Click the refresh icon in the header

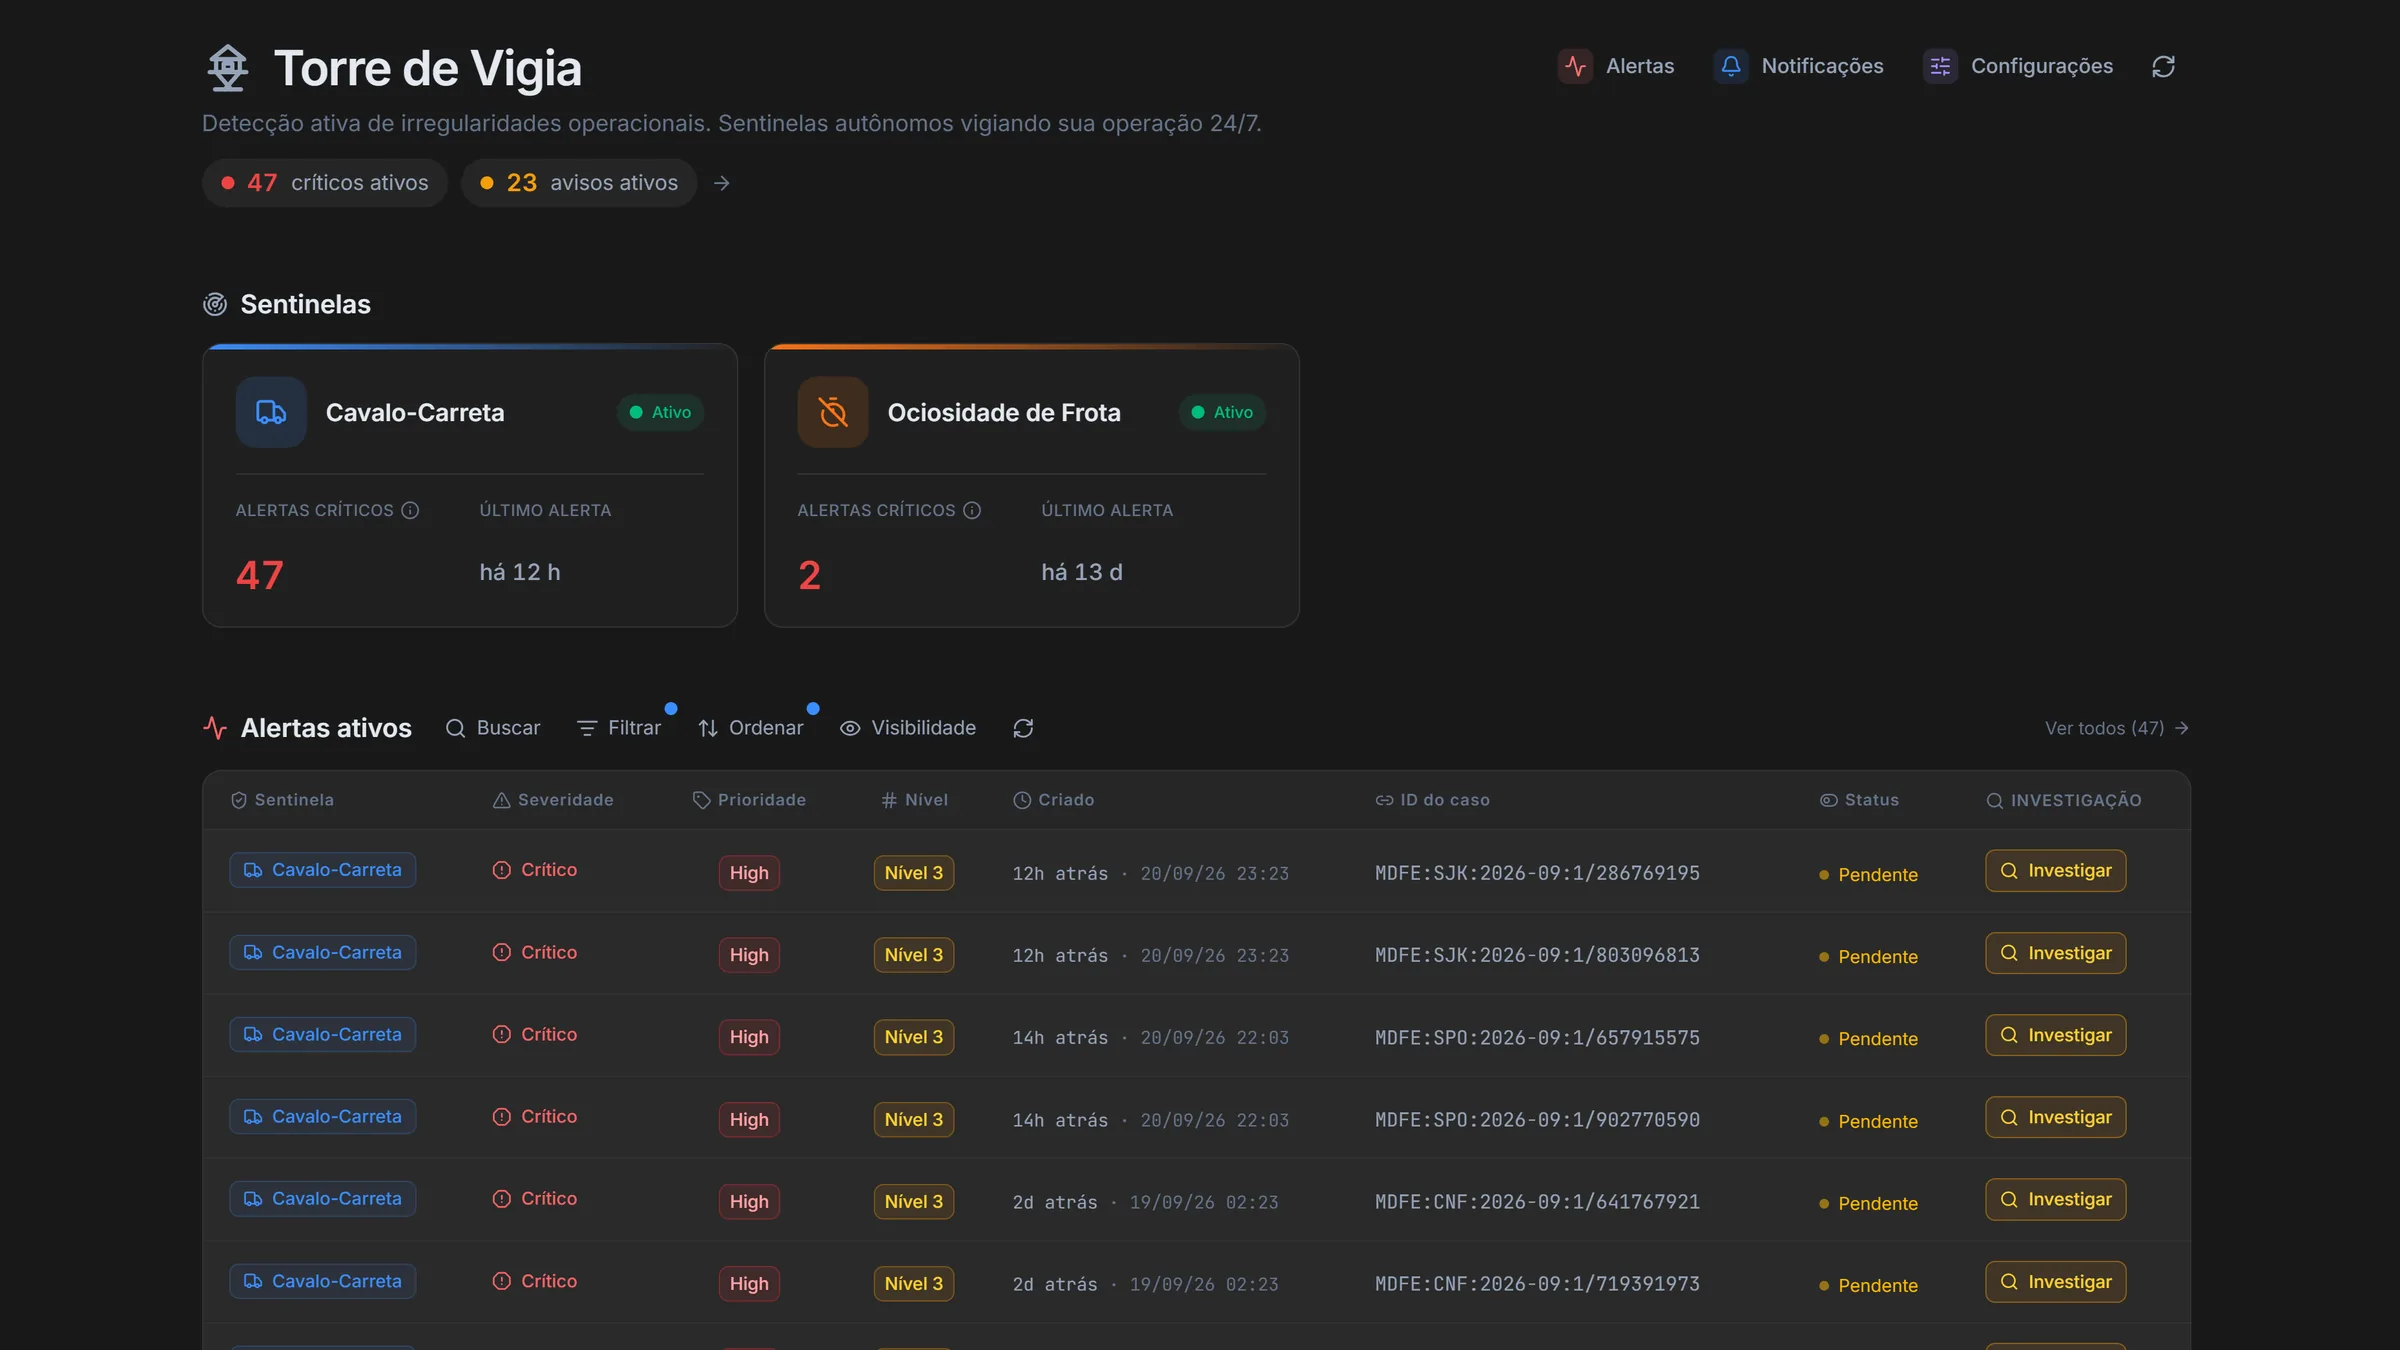click(2163, 66)
